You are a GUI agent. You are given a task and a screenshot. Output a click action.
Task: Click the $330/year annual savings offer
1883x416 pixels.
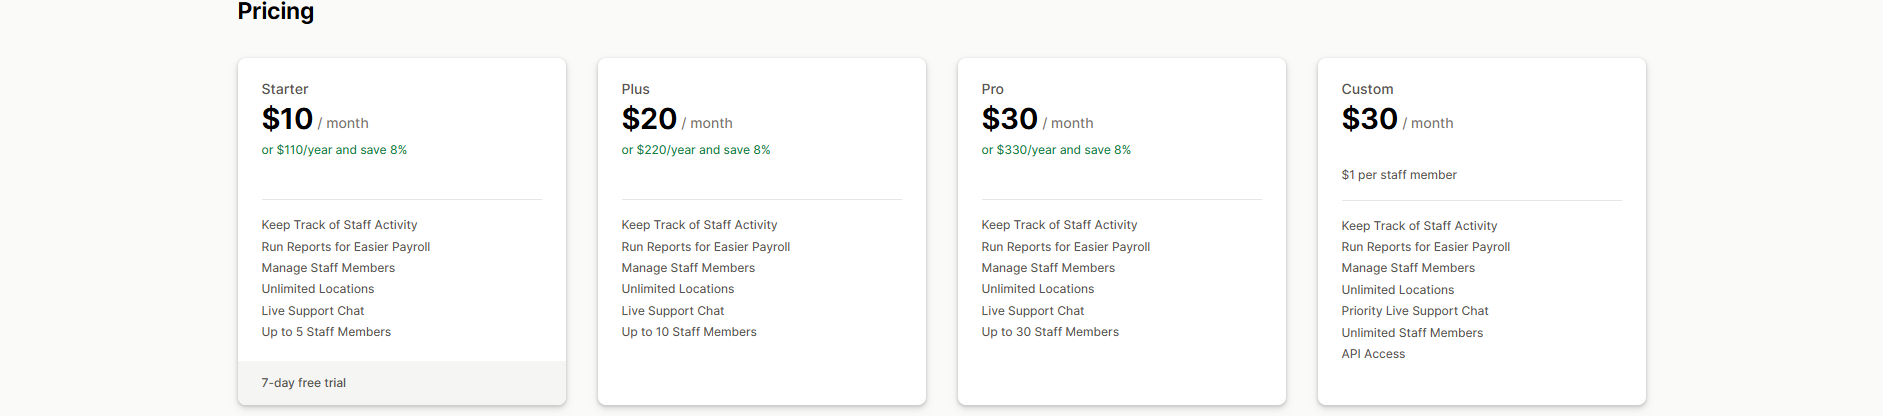[x=1056, y=150]
